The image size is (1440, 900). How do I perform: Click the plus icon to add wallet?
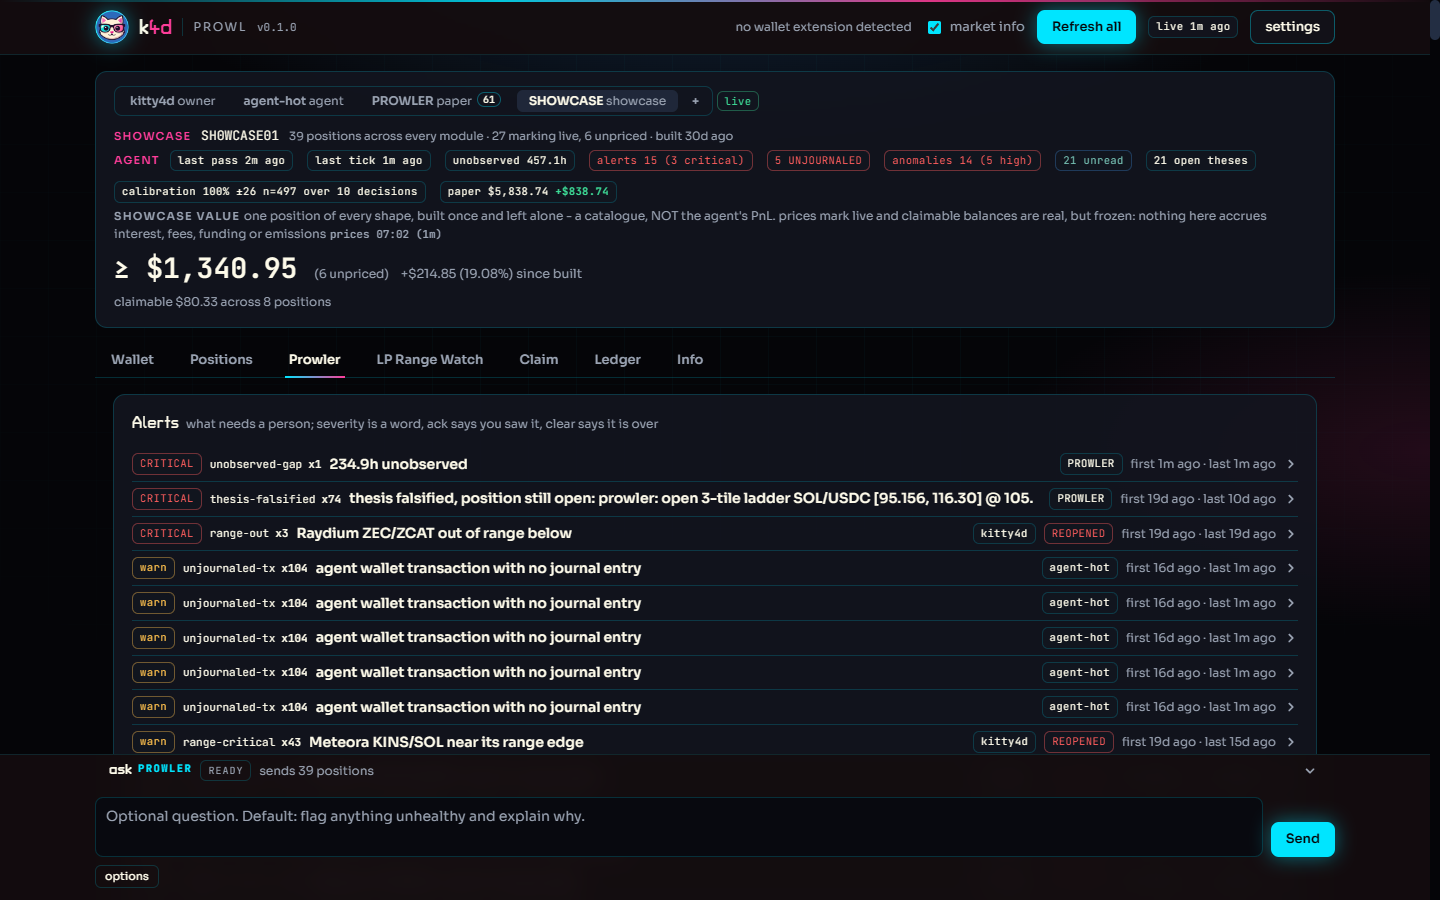point(695,101)
